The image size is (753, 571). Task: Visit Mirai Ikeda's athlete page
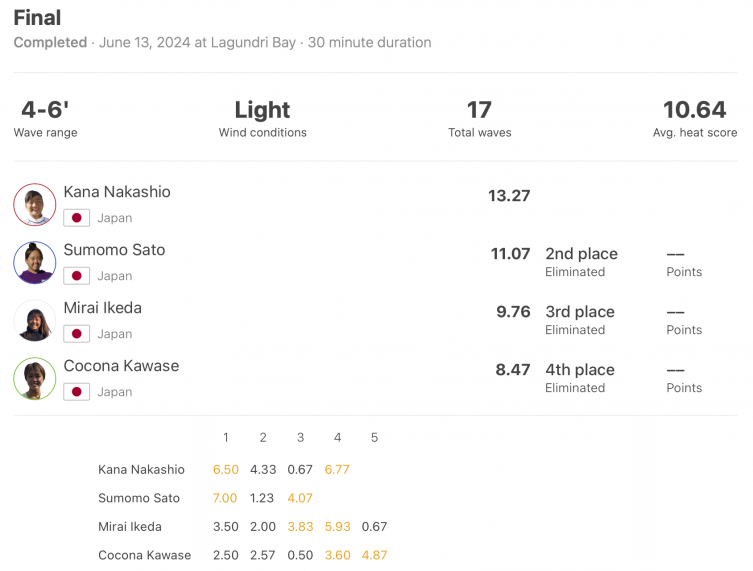103,308
